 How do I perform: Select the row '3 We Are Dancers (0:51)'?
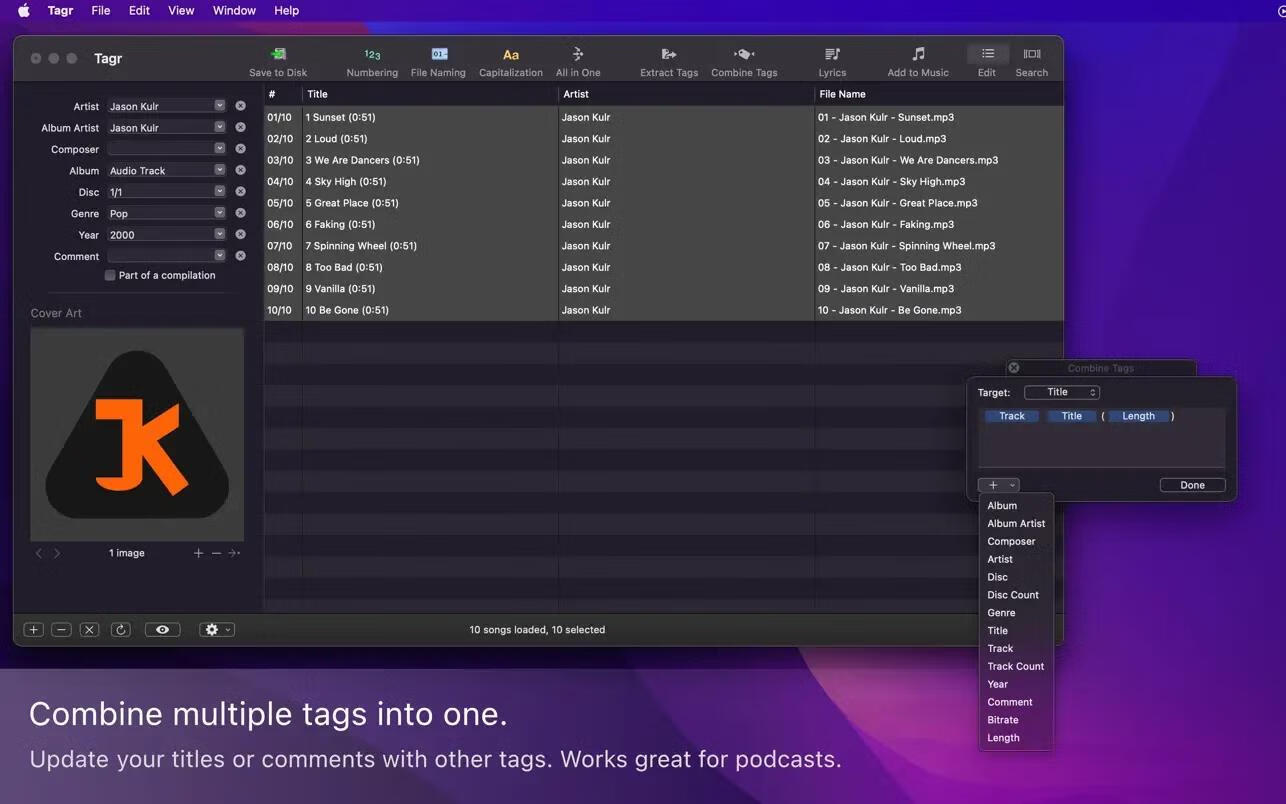[x=663, y=160]
